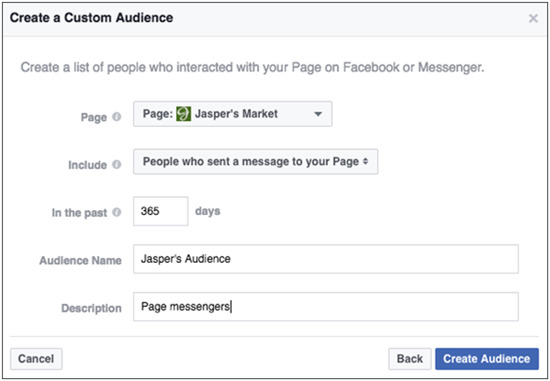Click the In the past label text
550x381 pixels.
79,213
